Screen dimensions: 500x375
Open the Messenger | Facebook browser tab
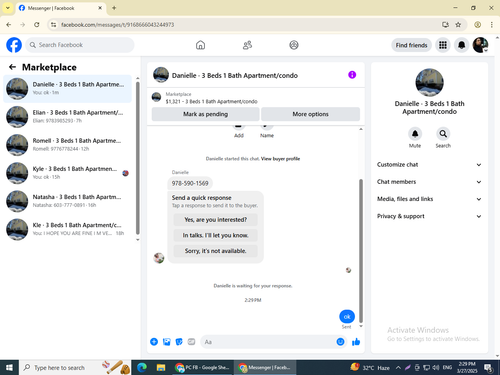(60, 8)
